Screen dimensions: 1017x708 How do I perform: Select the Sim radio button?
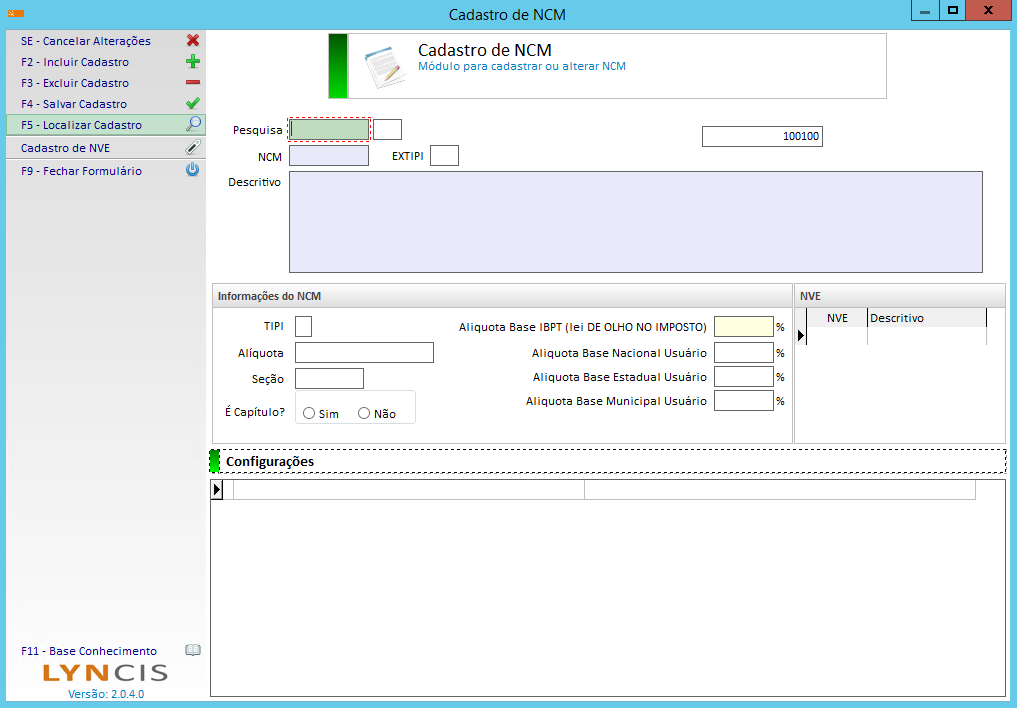pos(309,413)
